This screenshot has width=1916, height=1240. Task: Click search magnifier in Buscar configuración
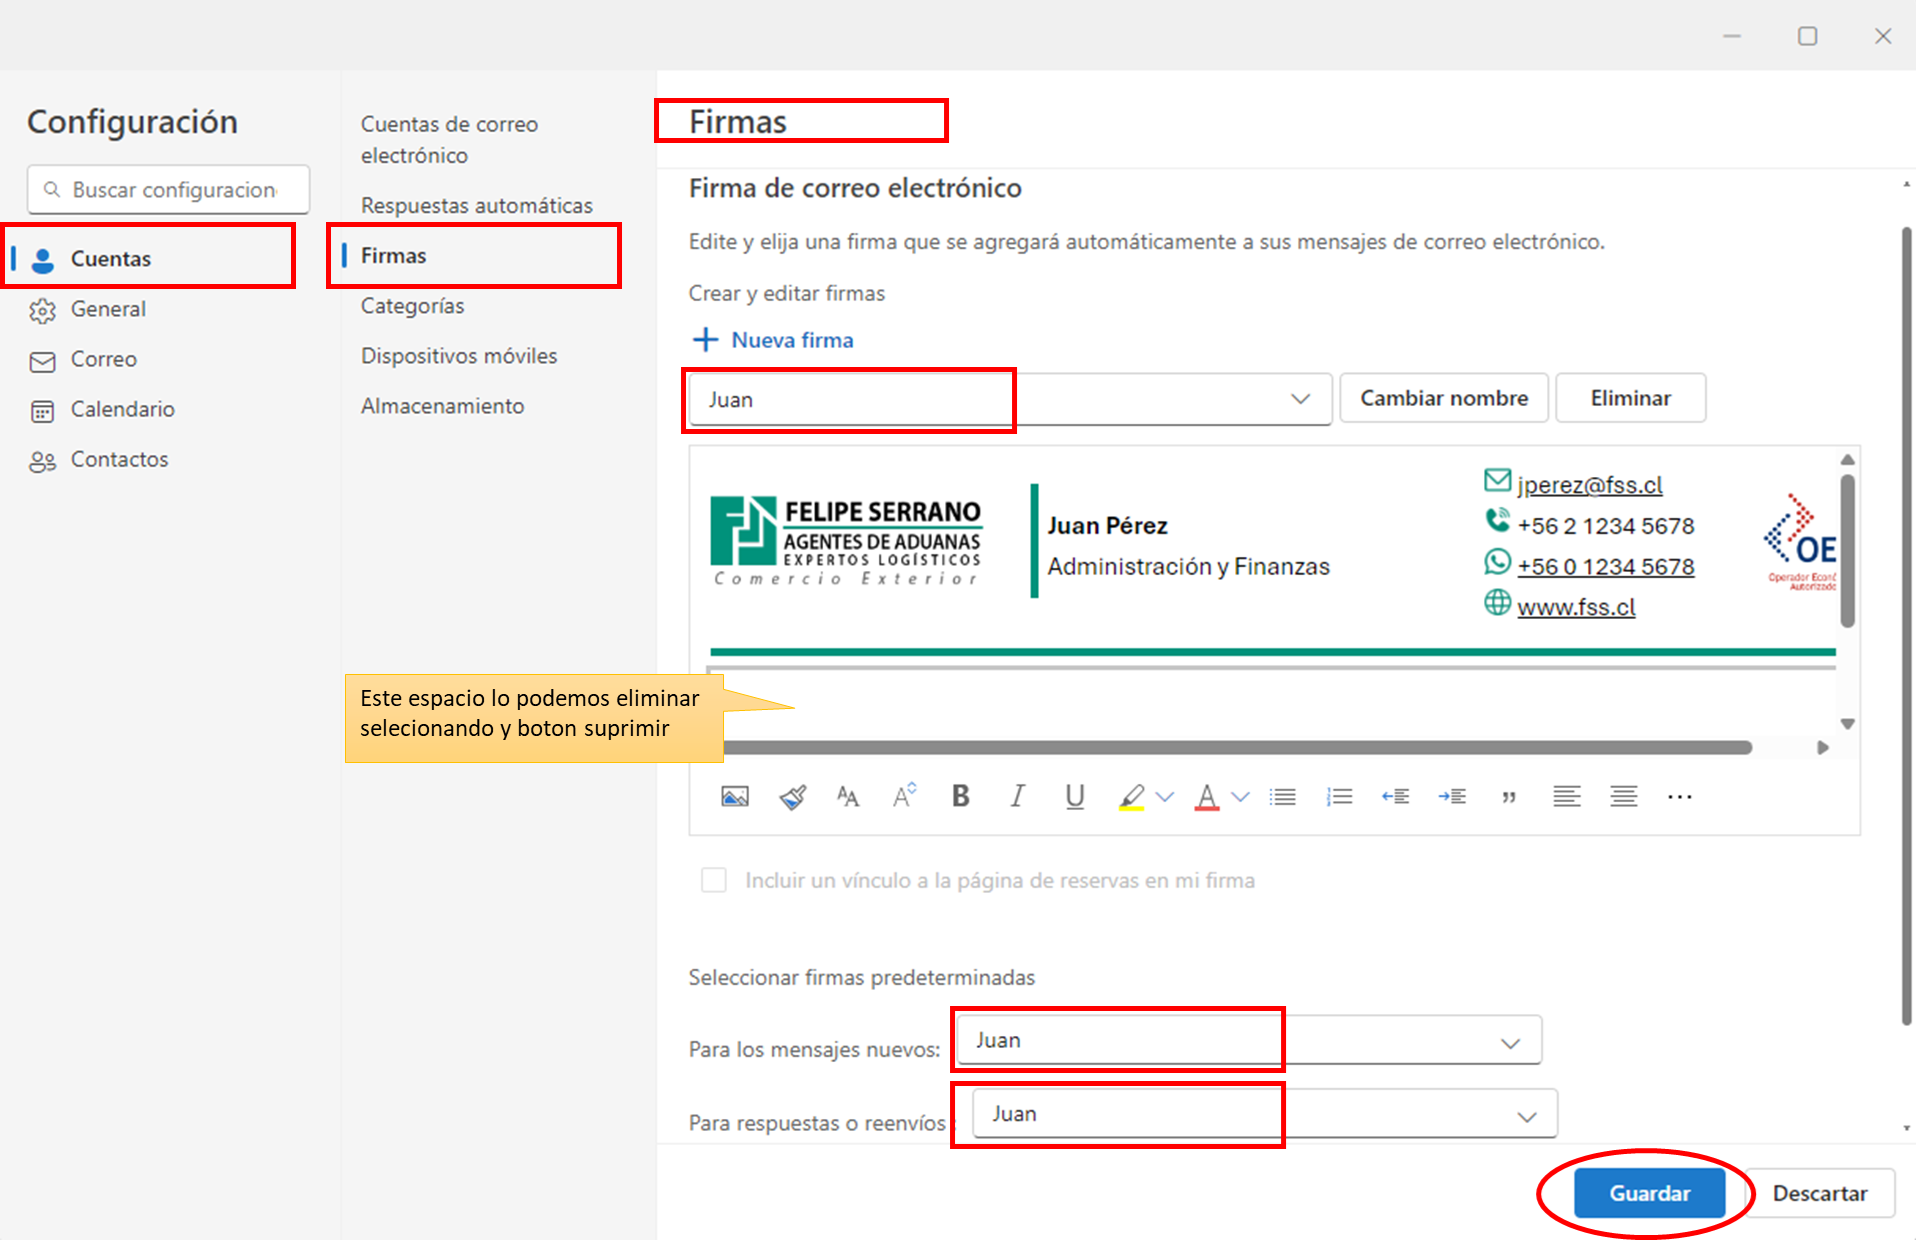(52, 189)
